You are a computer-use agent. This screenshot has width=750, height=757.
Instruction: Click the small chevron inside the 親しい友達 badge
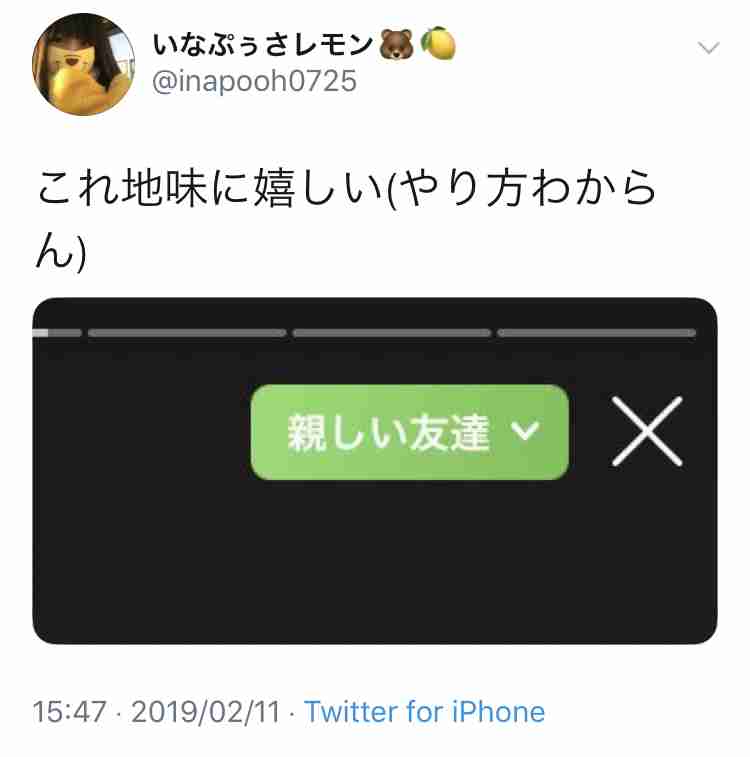pos(525,430)
